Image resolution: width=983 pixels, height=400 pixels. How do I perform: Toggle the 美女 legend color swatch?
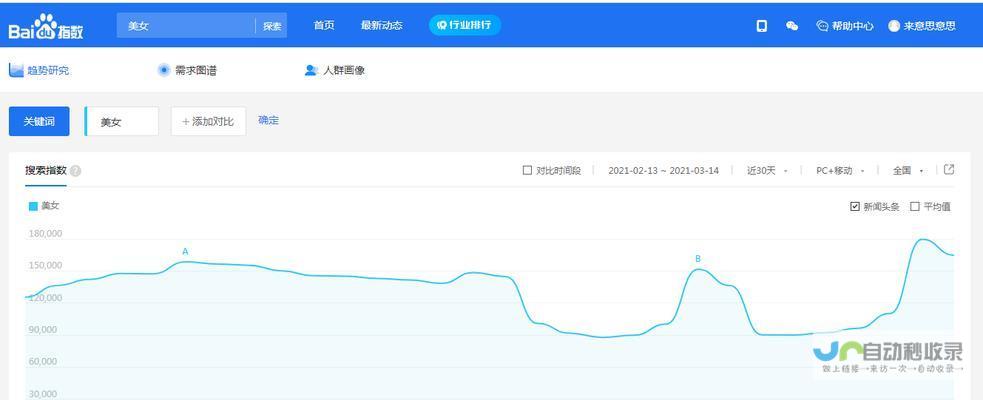33,206
